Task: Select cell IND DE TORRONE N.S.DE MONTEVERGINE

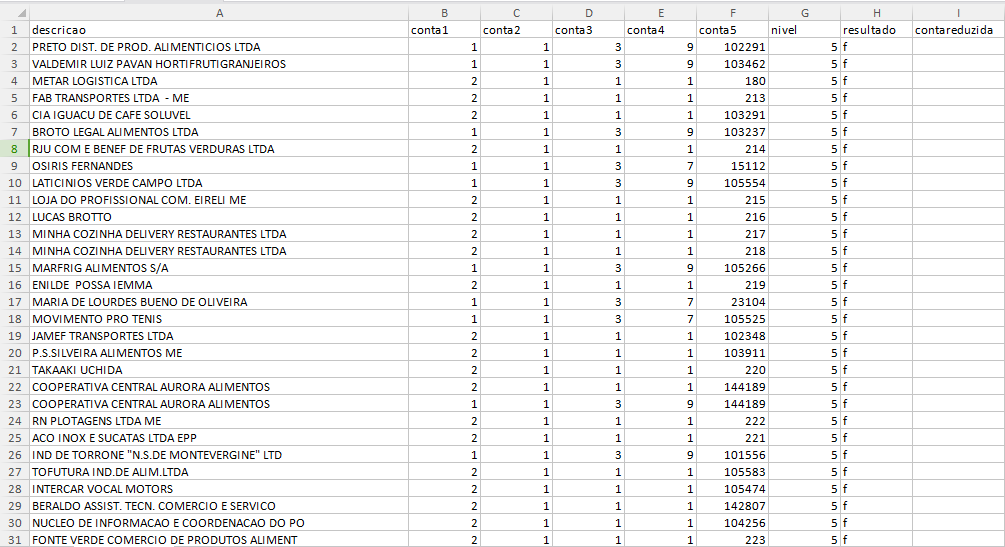Action: click(219, 455)
